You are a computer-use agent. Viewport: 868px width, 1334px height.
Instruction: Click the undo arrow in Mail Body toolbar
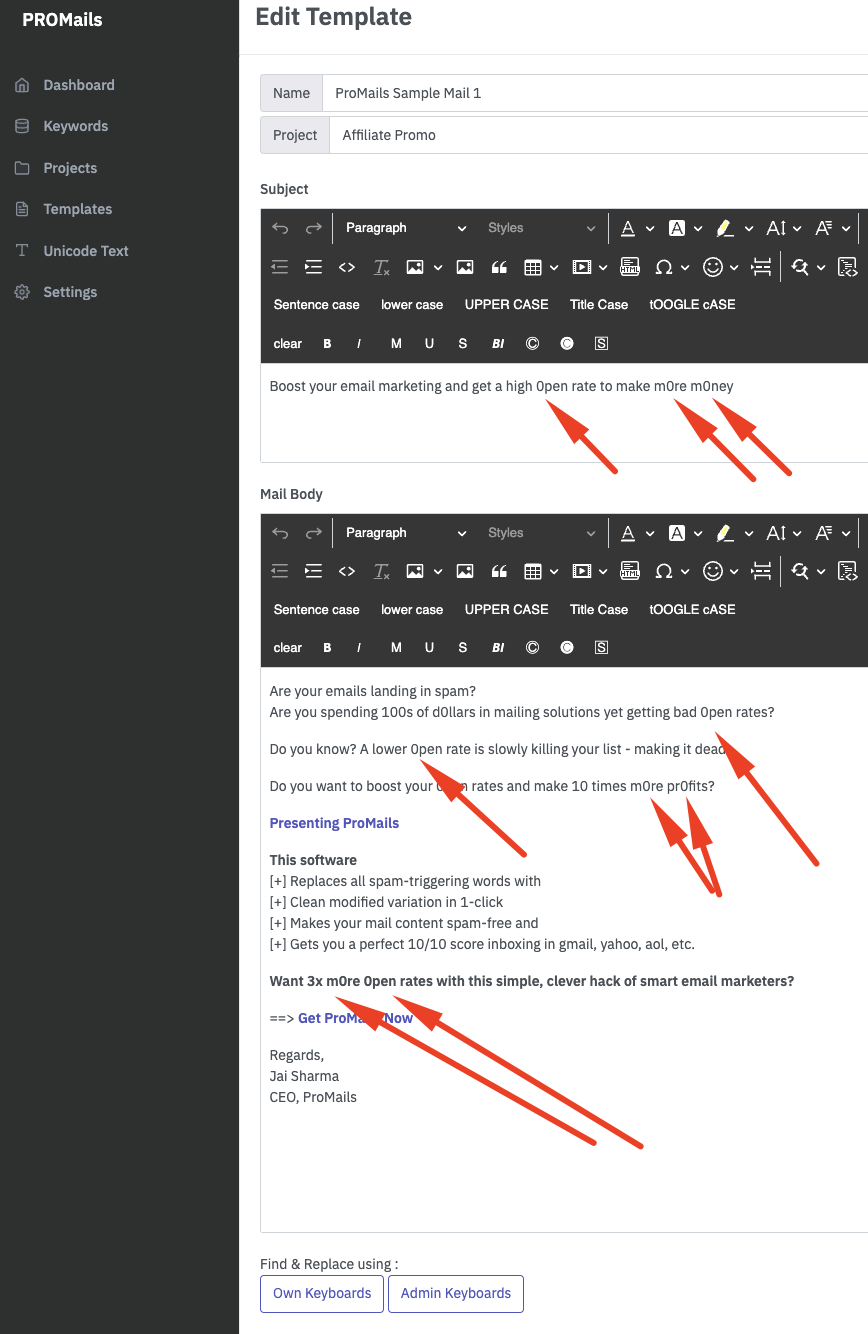tap(280, 533)
